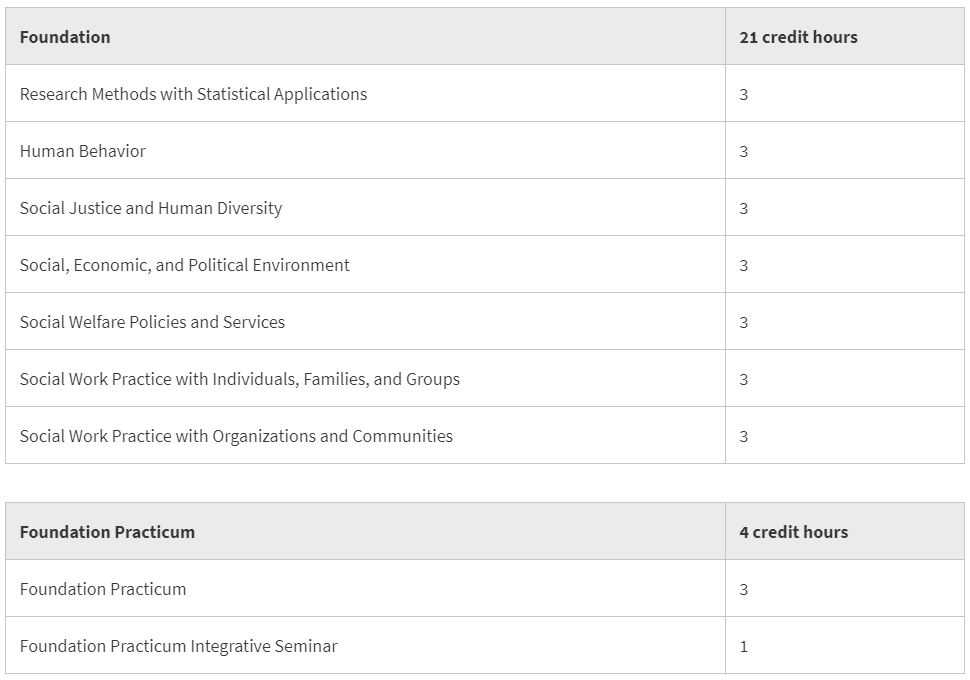Image resolution: width=970 pixels, height=680 pixels.
Task: Select the non-bold "Foundation Practicum" course row
Action: 103,589
